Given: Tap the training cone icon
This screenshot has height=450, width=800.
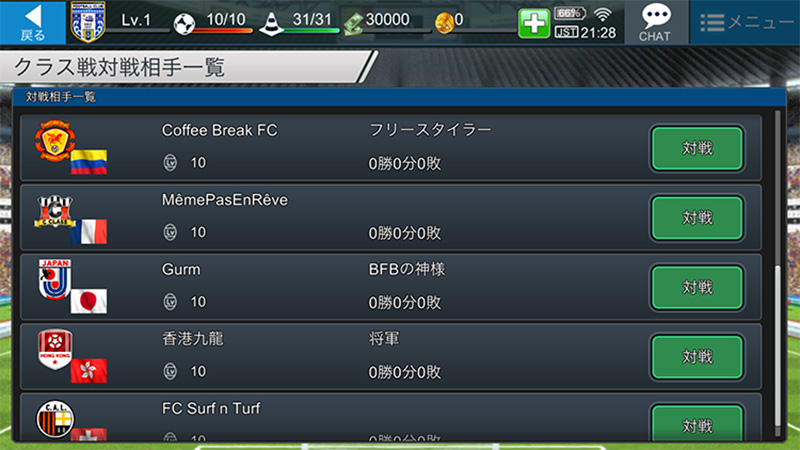Looking at the screenshot, I should 271,23.
